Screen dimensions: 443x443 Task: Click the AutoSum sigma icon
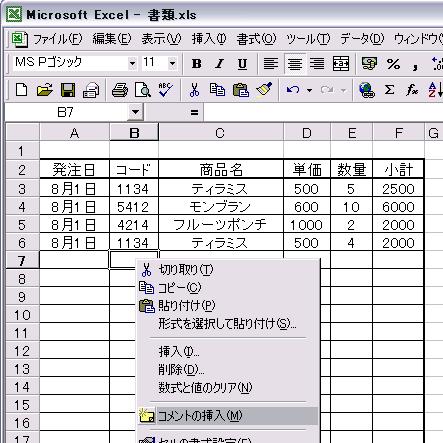[389, 90]
